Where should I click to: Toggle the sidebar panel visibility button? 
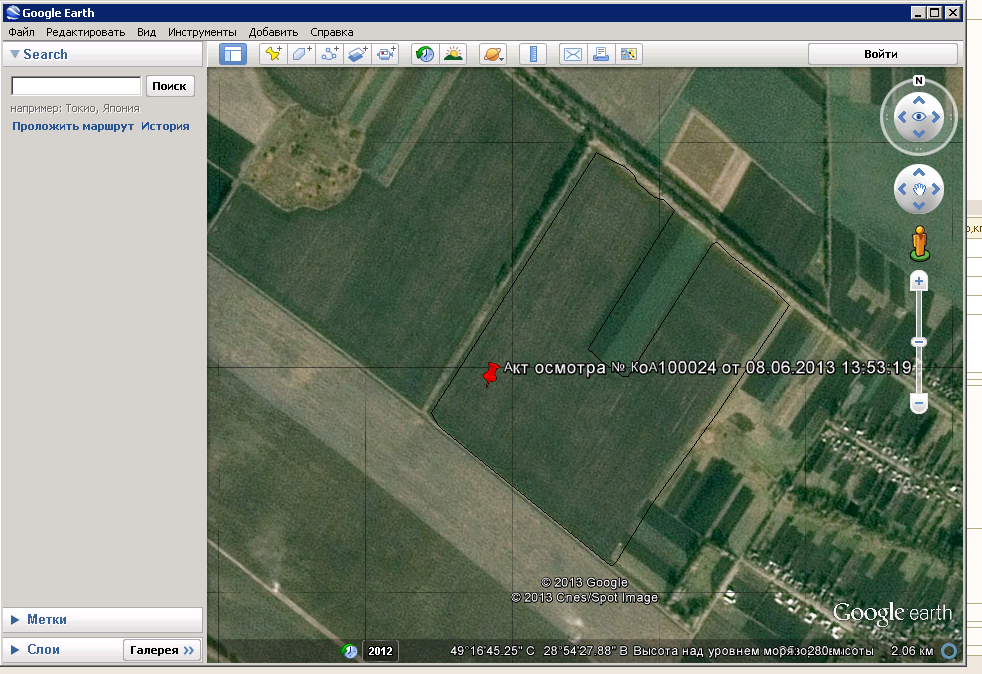click(x=233, y=54)
